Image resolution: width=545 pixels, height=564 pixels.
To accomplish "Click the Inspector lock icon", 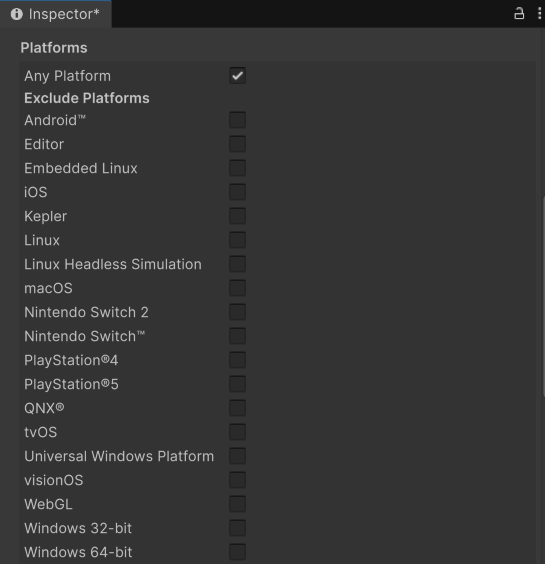I will [519, 14].
